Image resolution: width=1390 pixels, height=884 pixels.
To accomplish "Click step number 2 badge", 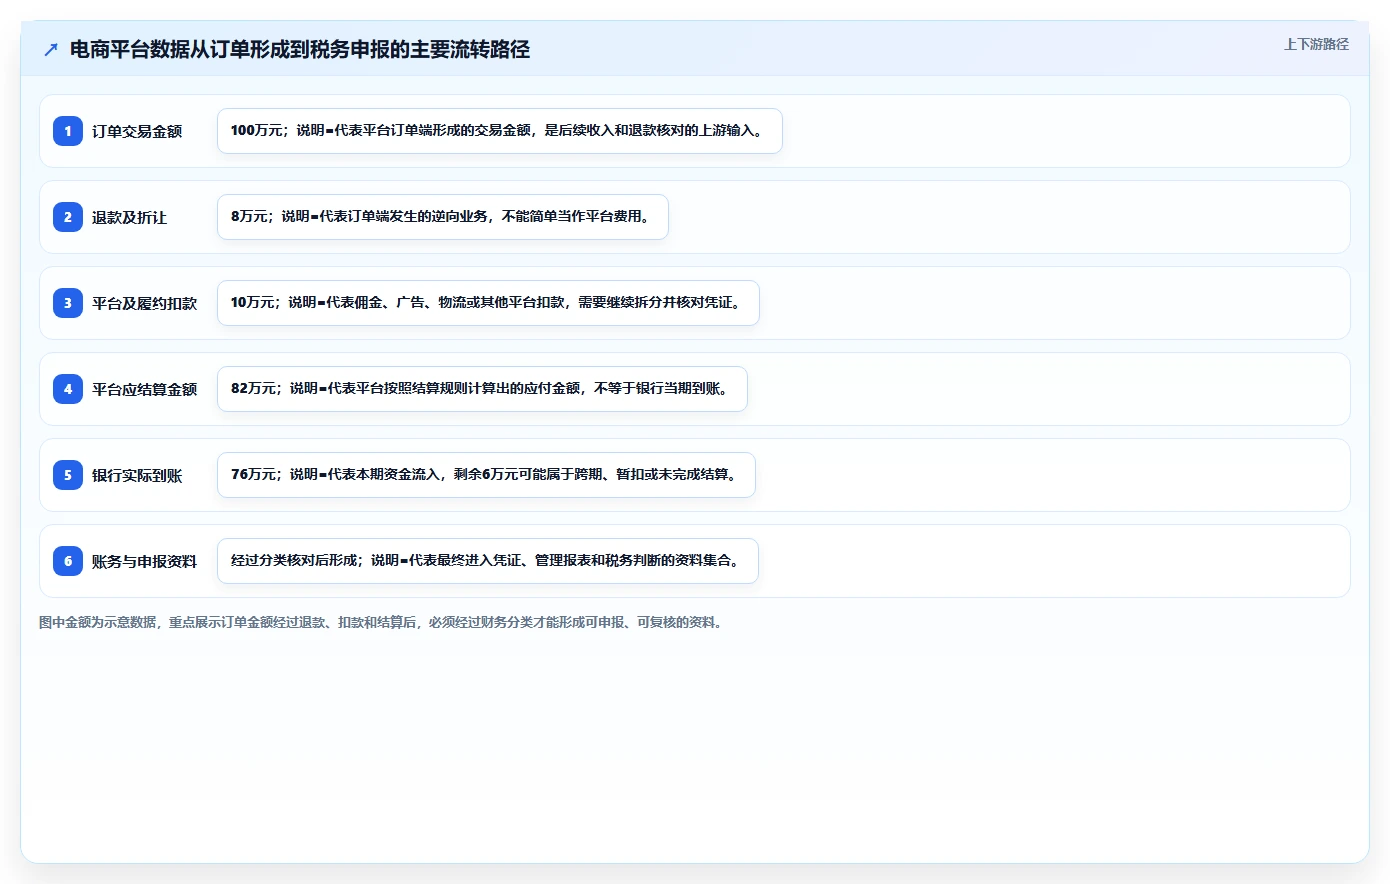I will [68, 217].
